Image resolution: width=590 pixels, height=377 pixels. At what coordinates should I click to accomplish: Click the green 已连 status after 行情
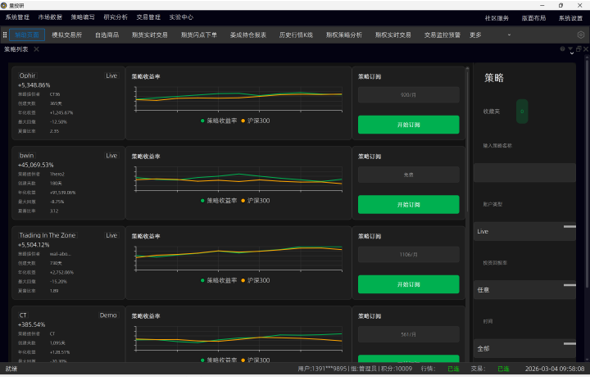[x=453, y=369]
